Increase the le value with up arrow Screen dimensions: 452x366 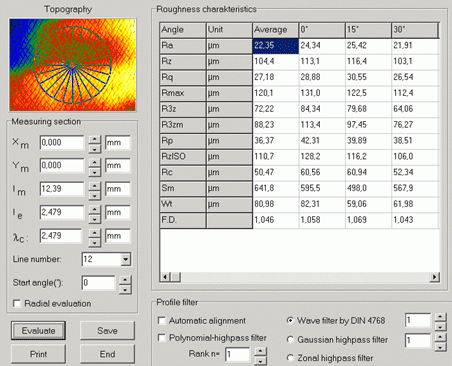click(95, 209)
